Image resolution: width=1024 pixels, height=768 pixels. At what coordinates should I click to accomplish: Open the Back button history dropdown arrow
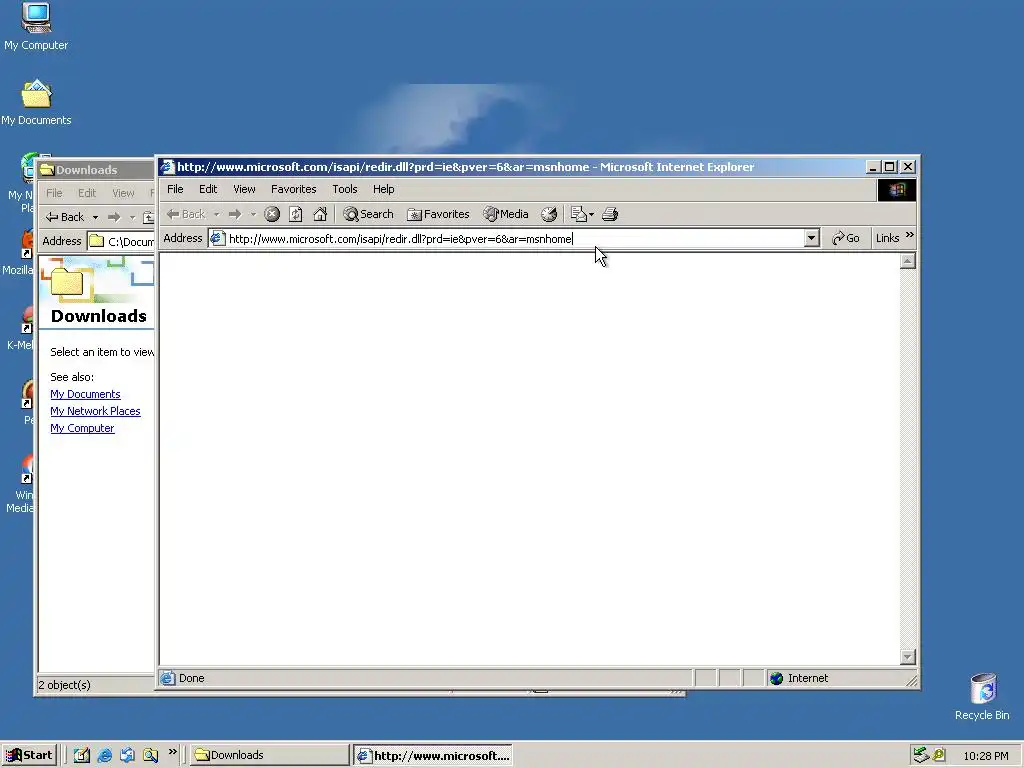216,214
